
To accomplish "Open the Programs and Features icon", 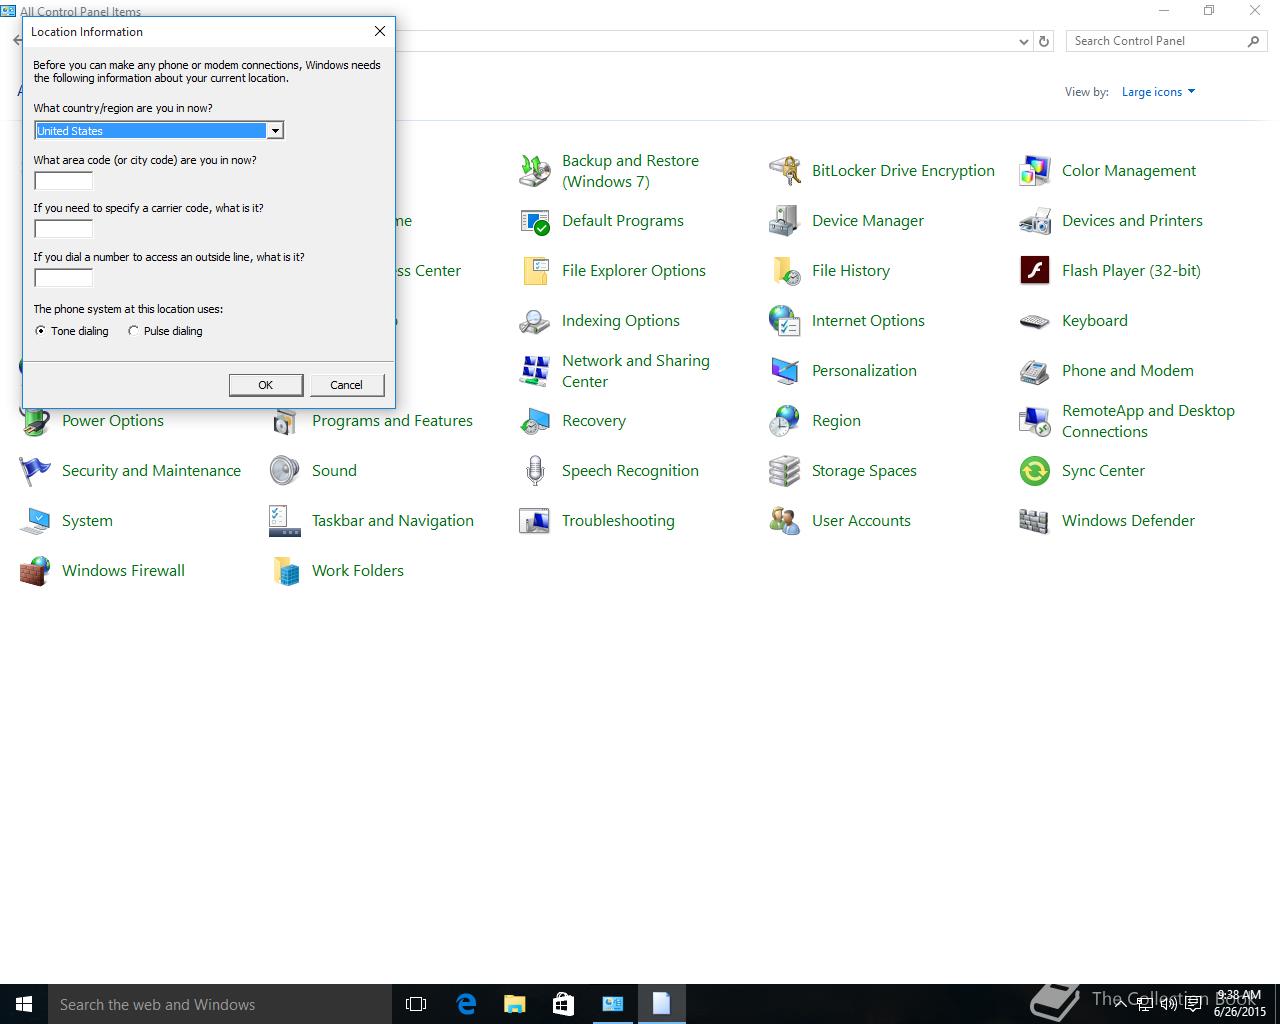I will tap(285, 423).
